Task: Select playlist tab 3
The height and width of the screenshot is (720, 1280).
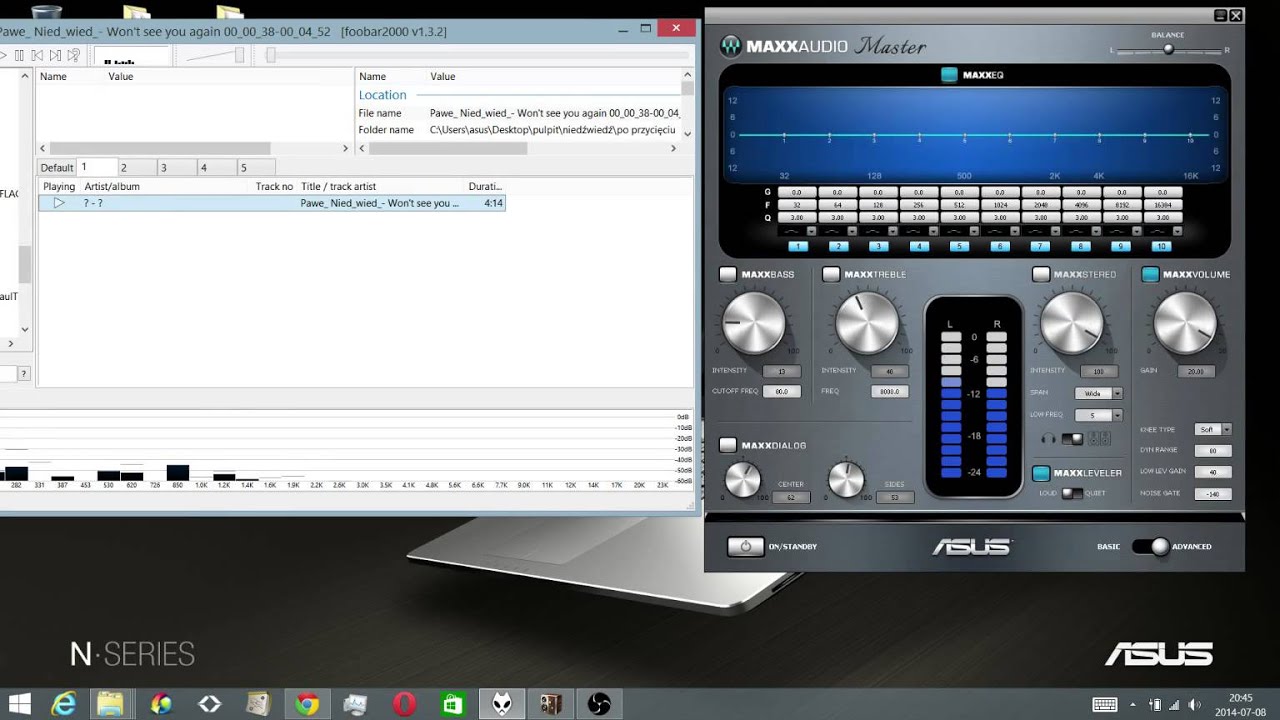Action: [x=176, y=168]
